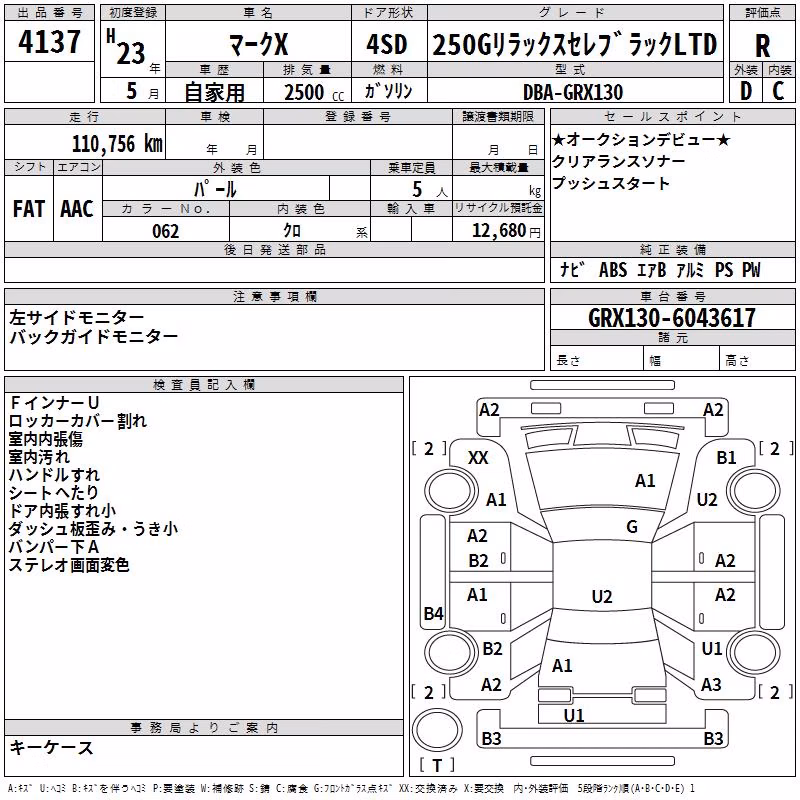The height and width of the screenshot is (800, 800).
Task: Click equipment ABS
Action: coord(613,269)
